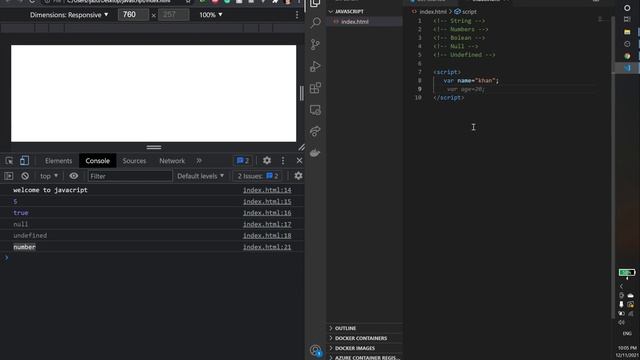Show more DevTools tabs chevron
The width and height of the screenshot is (640, 360).
coord(199,161)
